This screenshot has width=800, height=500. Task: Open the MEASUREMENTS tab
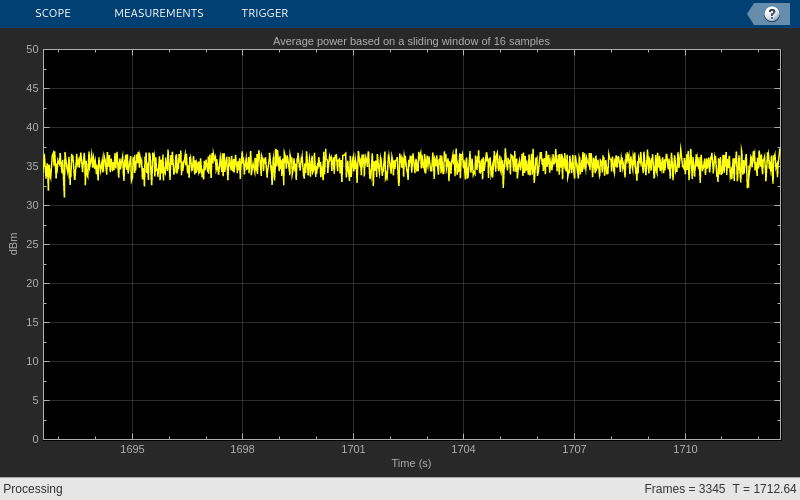point(159,13)
